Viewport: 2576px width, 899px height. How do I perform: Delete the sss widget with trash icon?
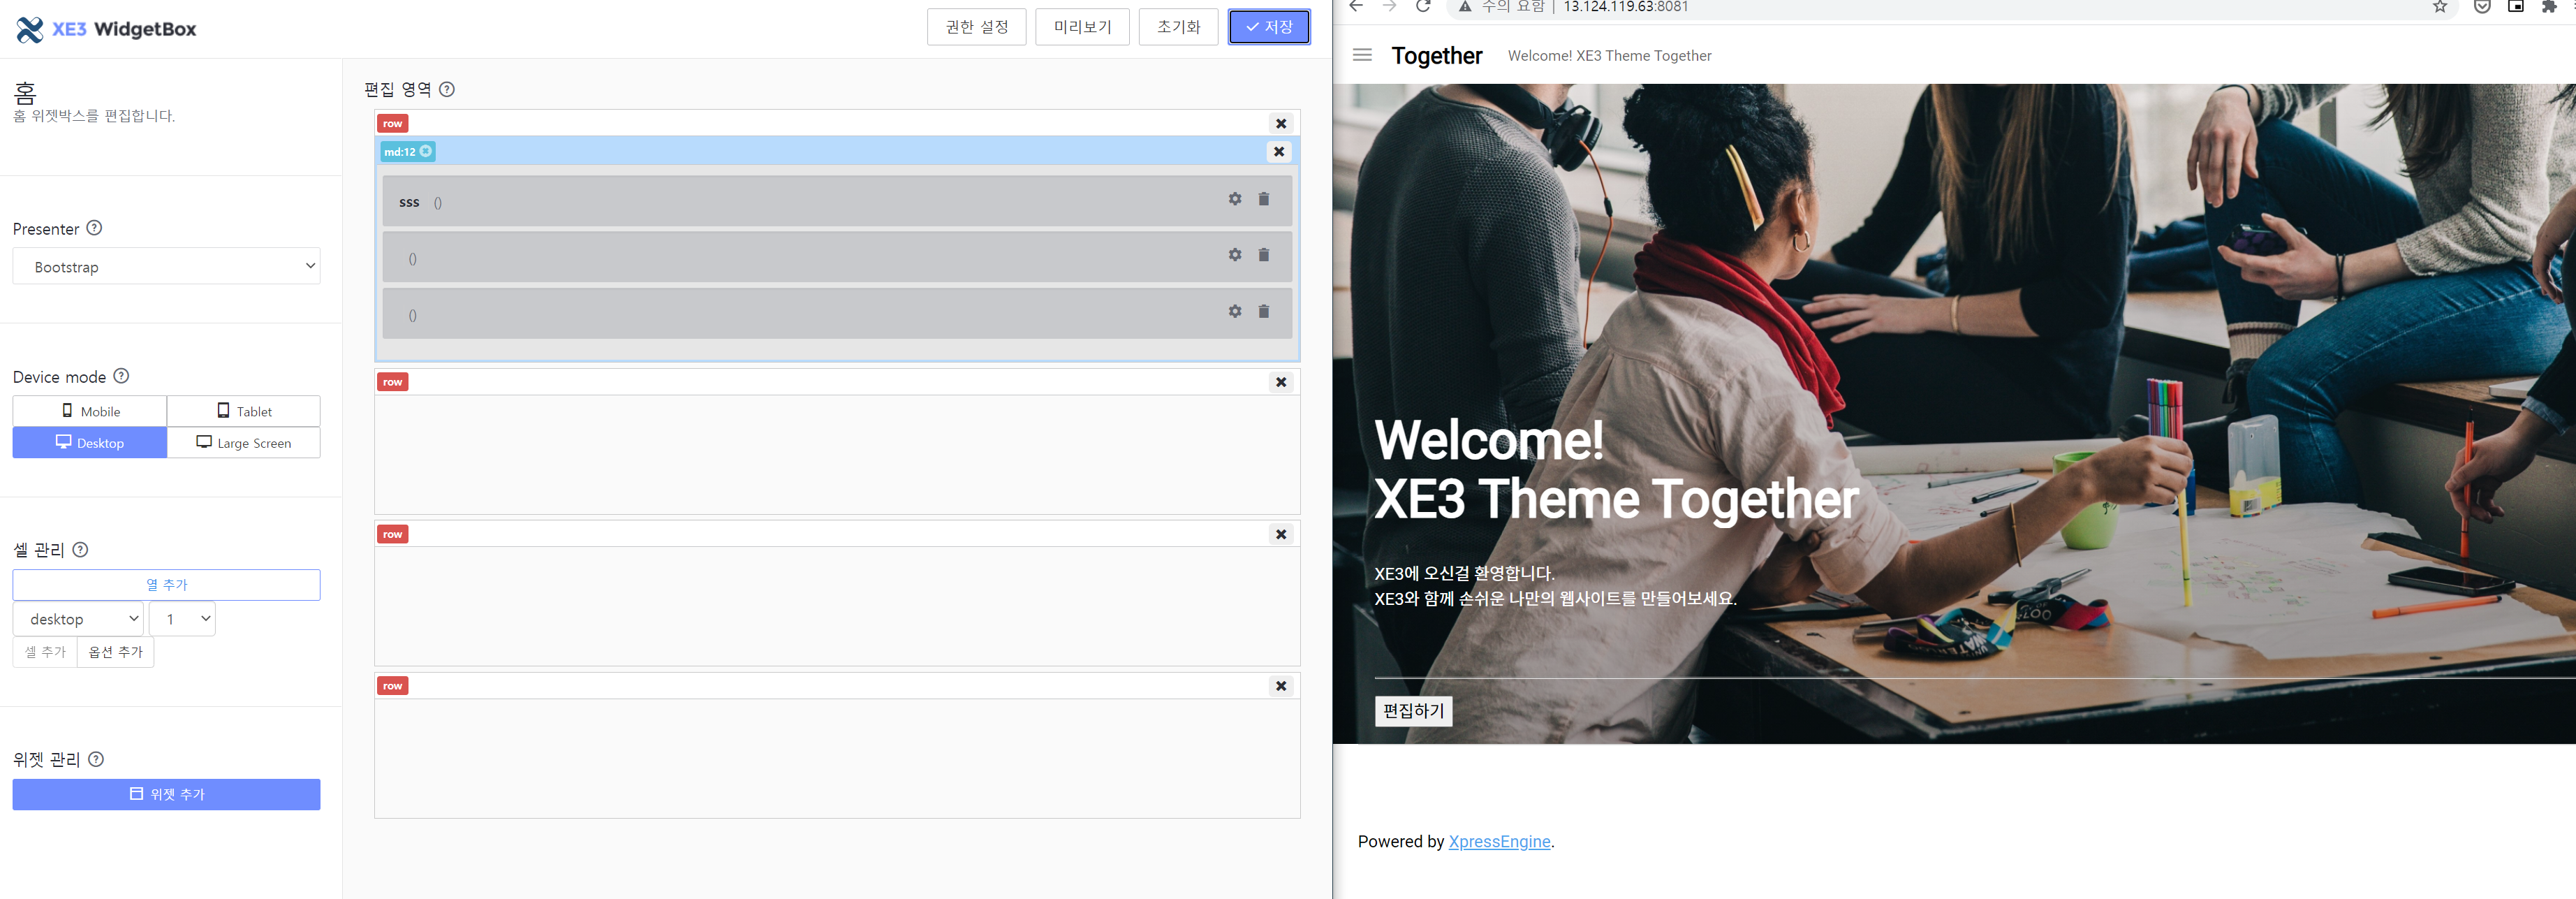click(x=1264, y=199)
